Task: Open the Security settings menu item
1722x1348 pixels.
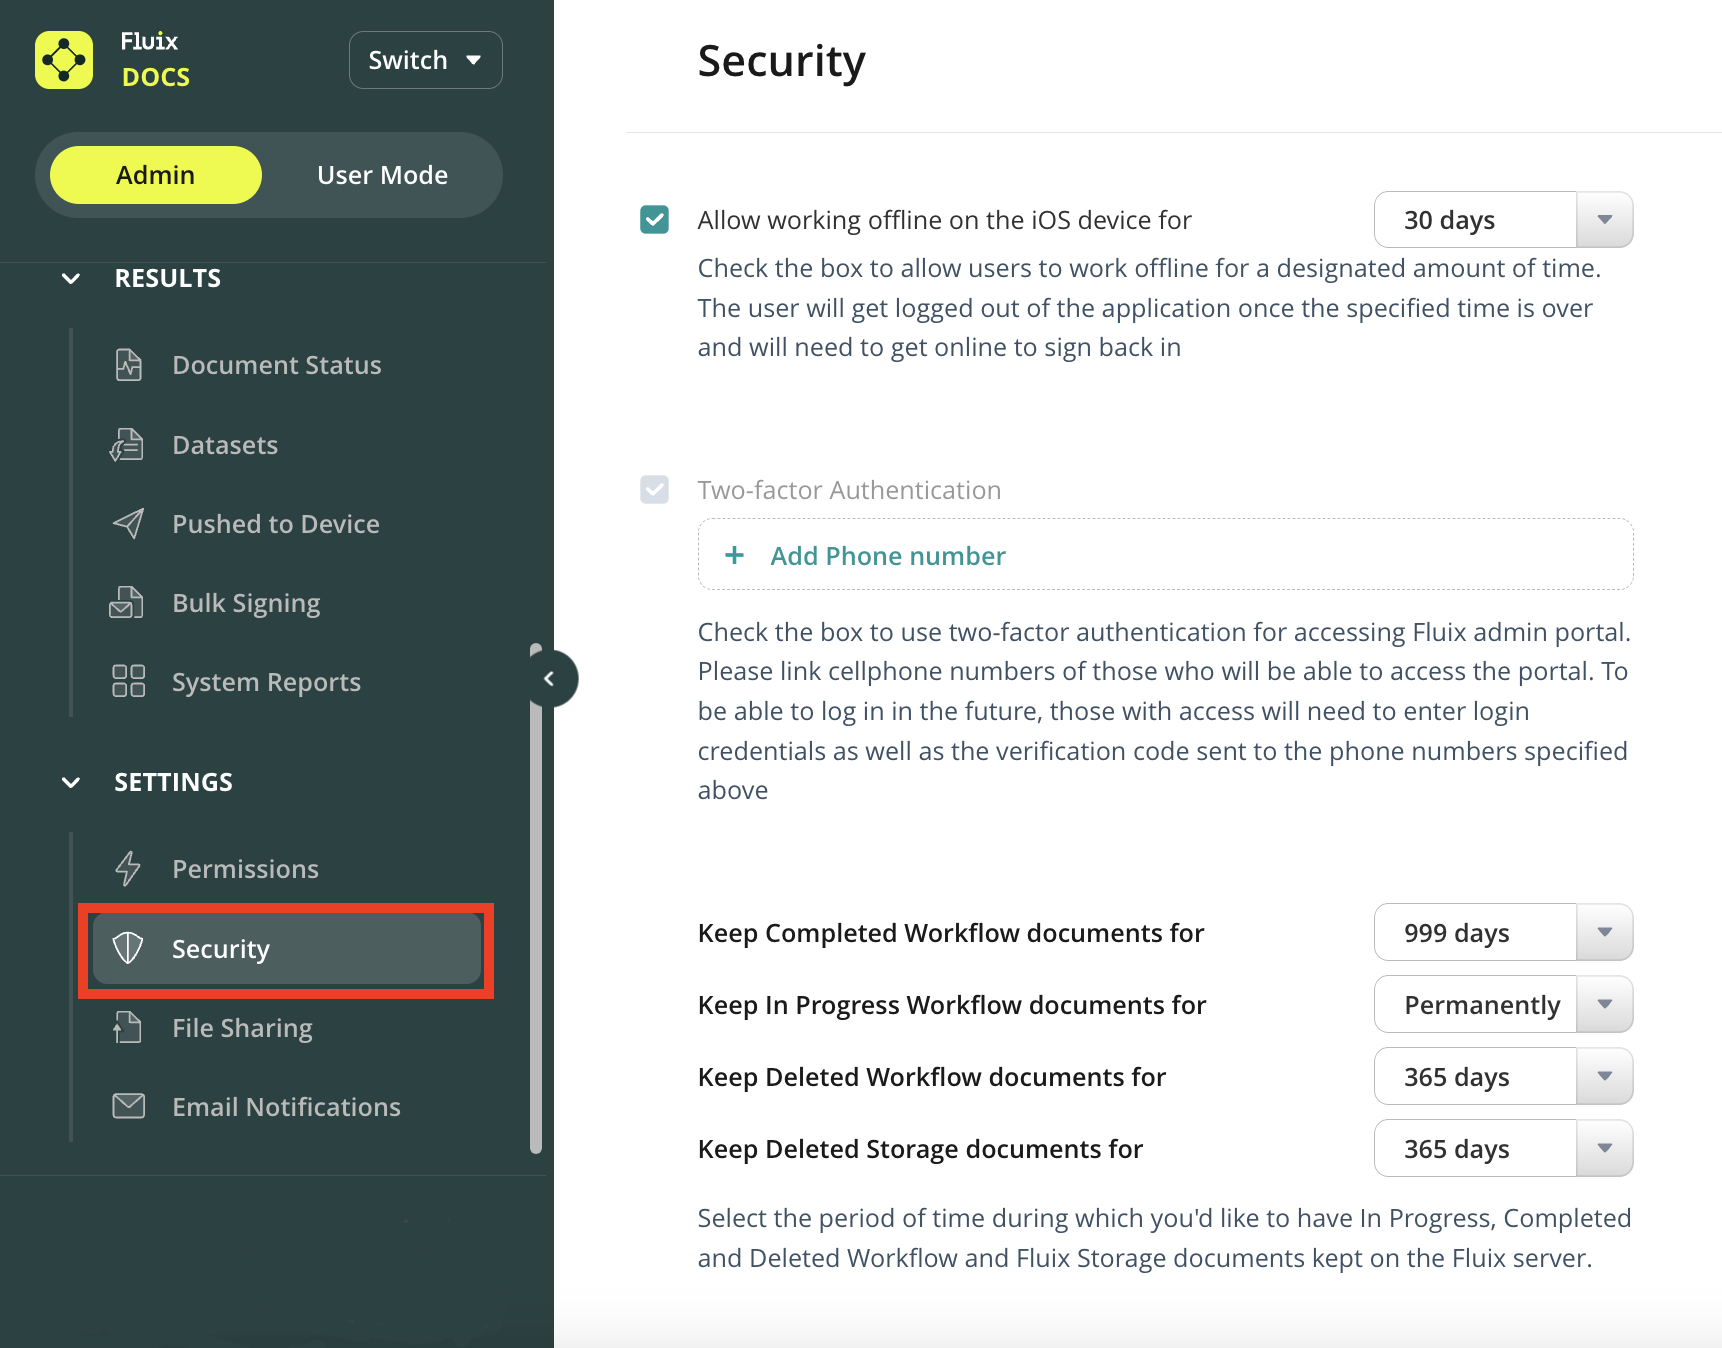Action: (x=286, y=949)
